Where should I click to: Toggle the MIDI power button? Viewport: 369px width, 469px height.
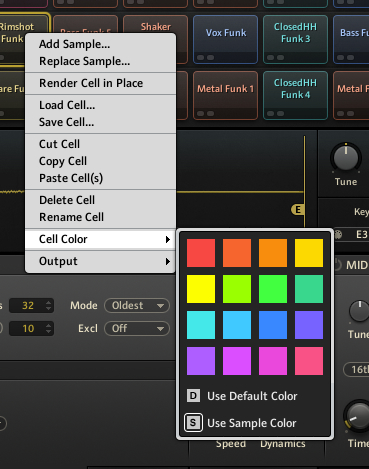(x=337, y=265)
